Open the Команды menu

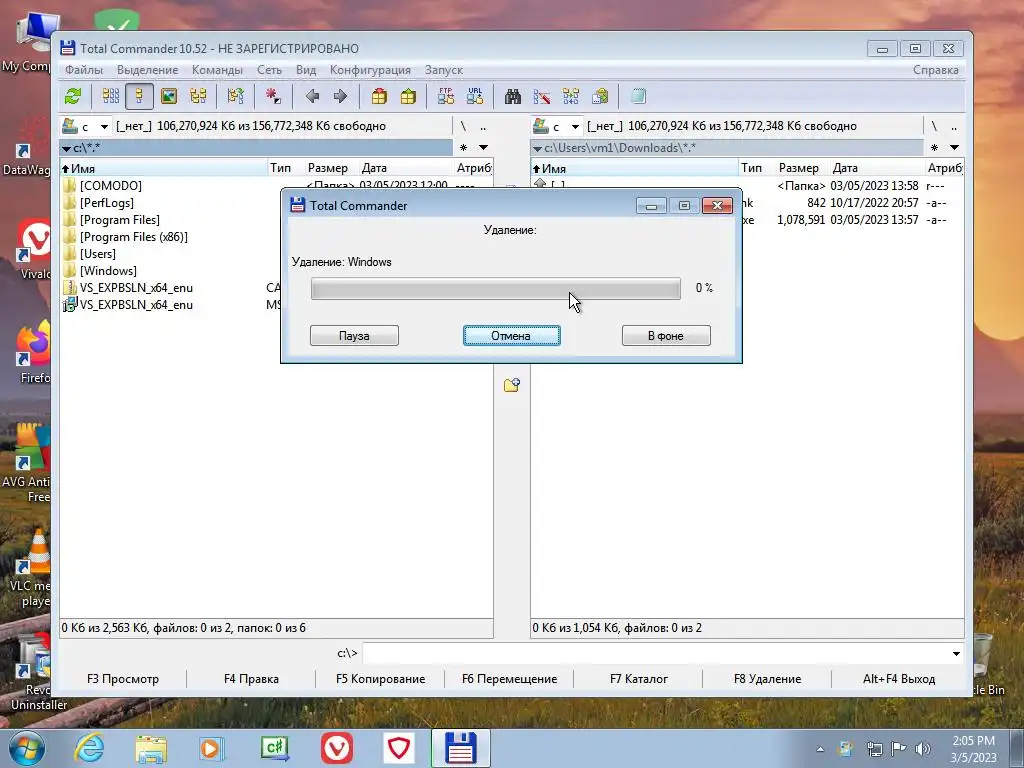(217, 70)
